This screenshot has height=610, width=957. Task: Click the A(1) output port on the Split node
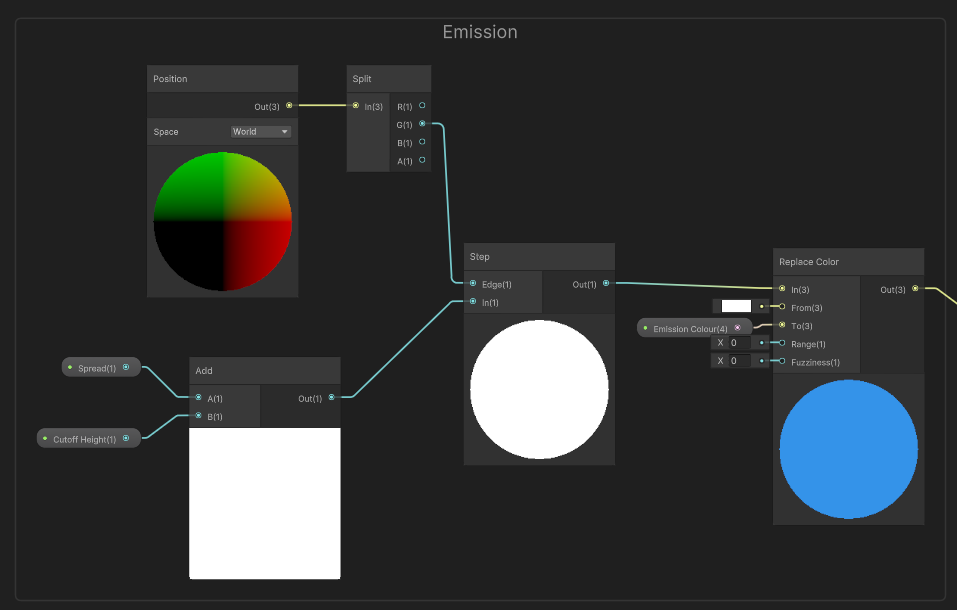click(x=422, y=160)
